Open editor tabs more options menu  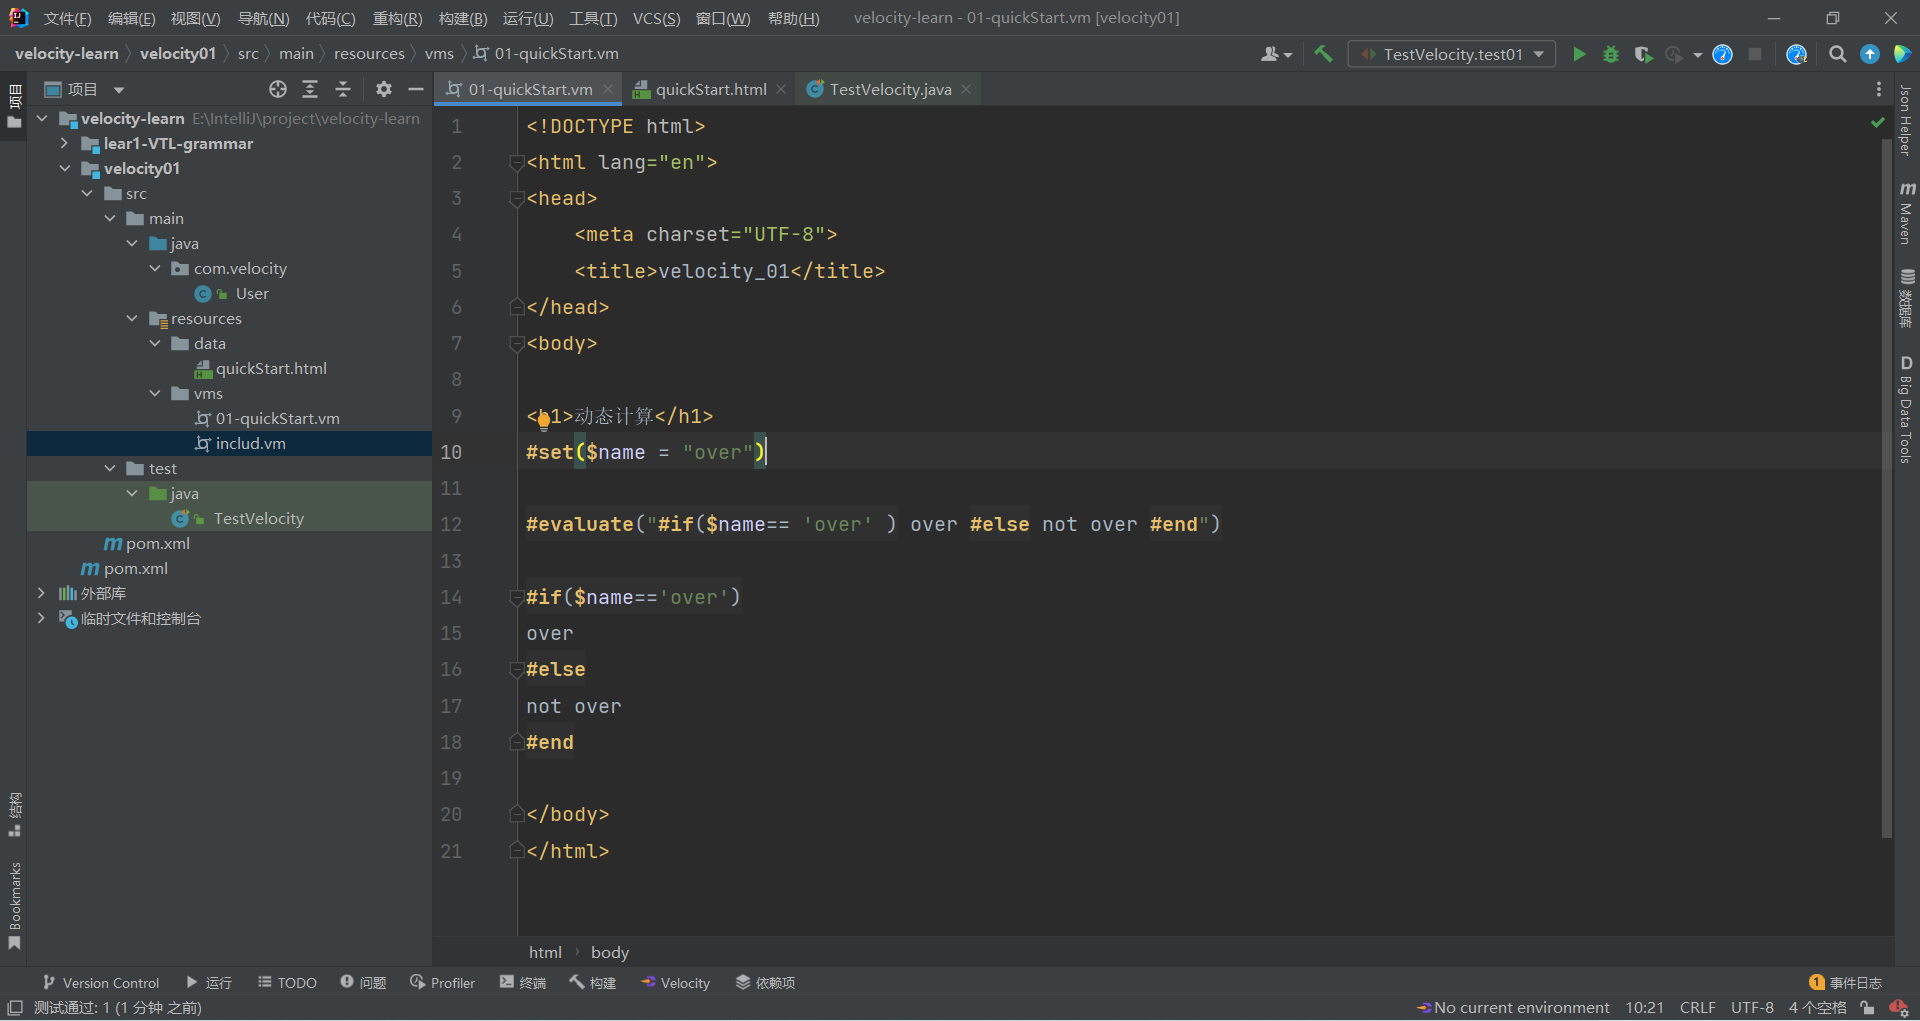(1879, 89)
